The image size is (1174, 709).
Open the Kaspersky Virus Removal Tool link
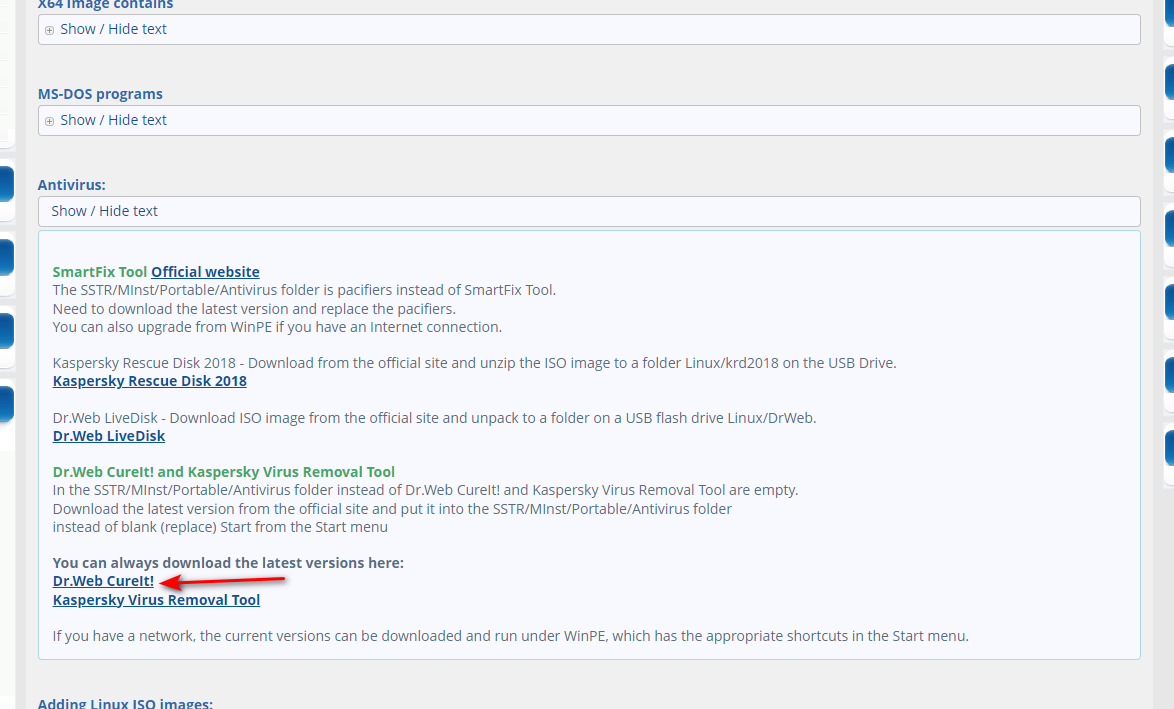pos(156,600)
